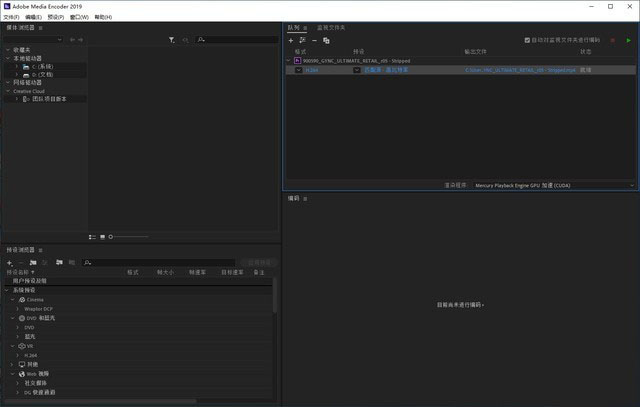Duplicate the selected queue item

(326, 40)
